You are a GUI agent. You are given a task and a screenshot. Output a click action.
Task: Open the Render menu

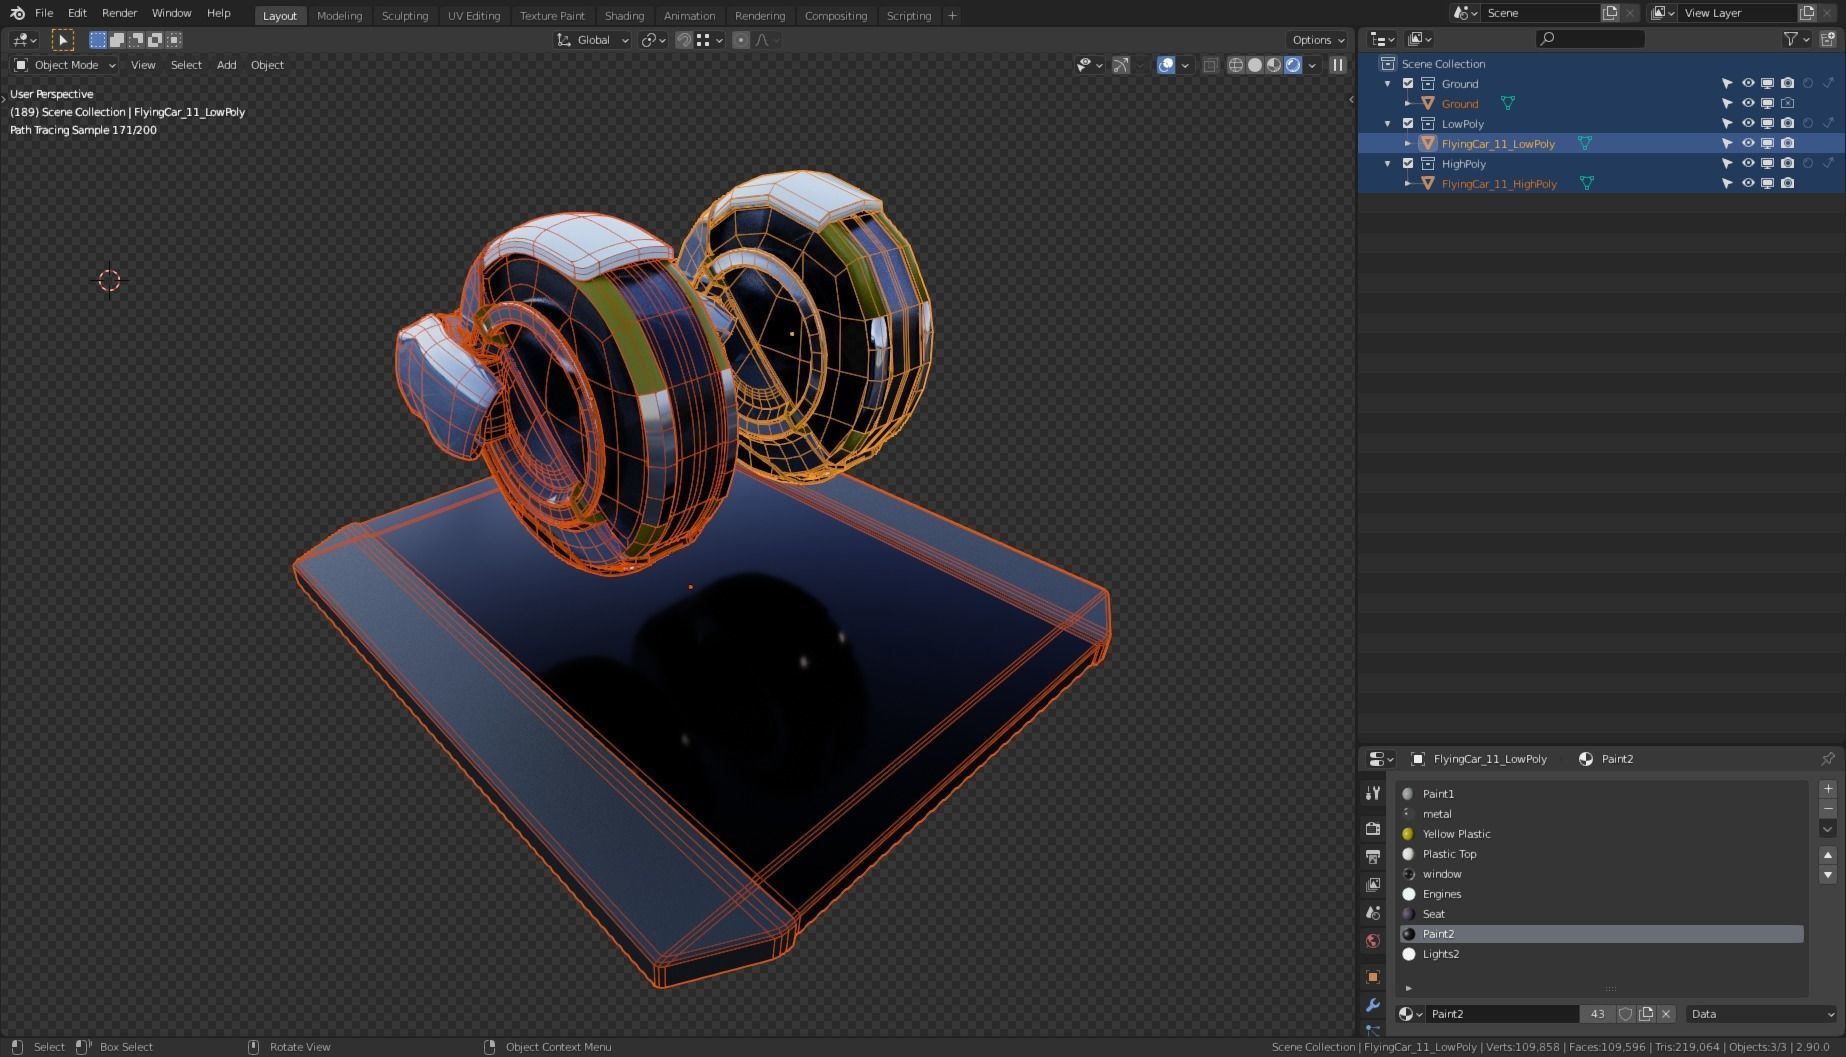tap(120, 13)
